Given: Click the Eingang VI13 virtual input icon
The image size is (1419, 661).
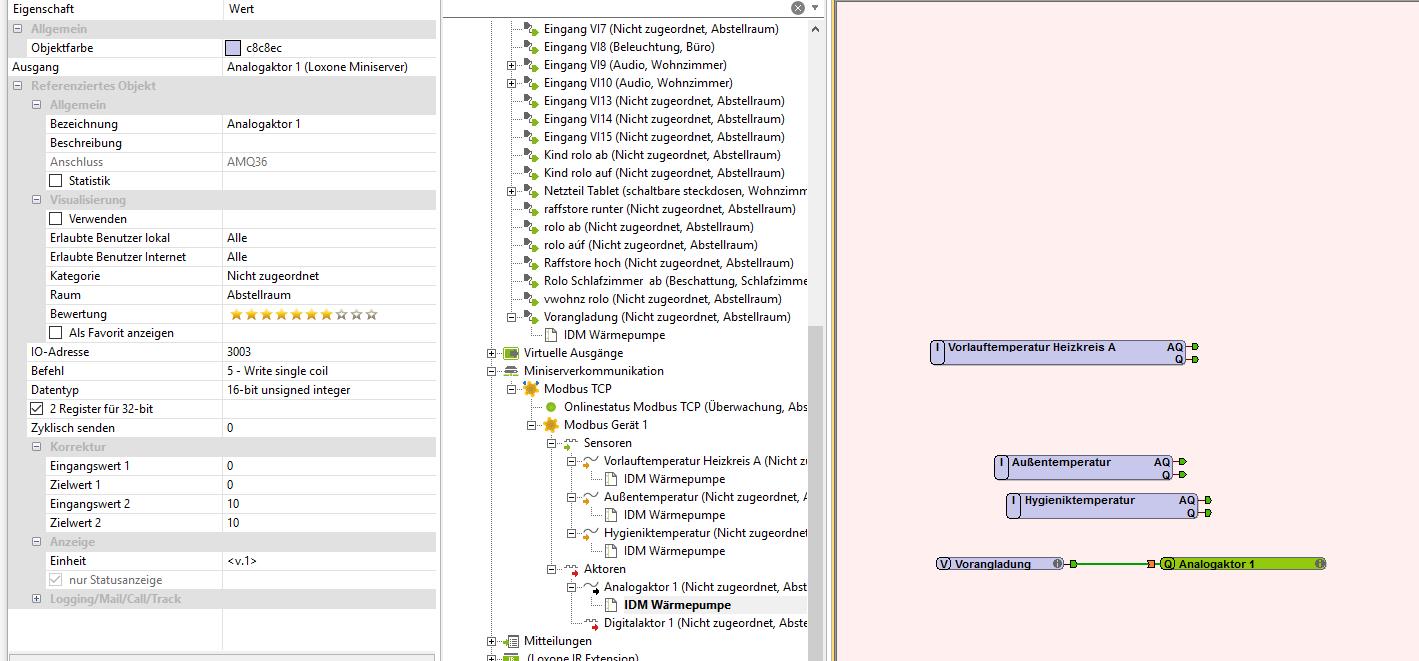Looking at the screenshot, I should (x=531, y=102).
